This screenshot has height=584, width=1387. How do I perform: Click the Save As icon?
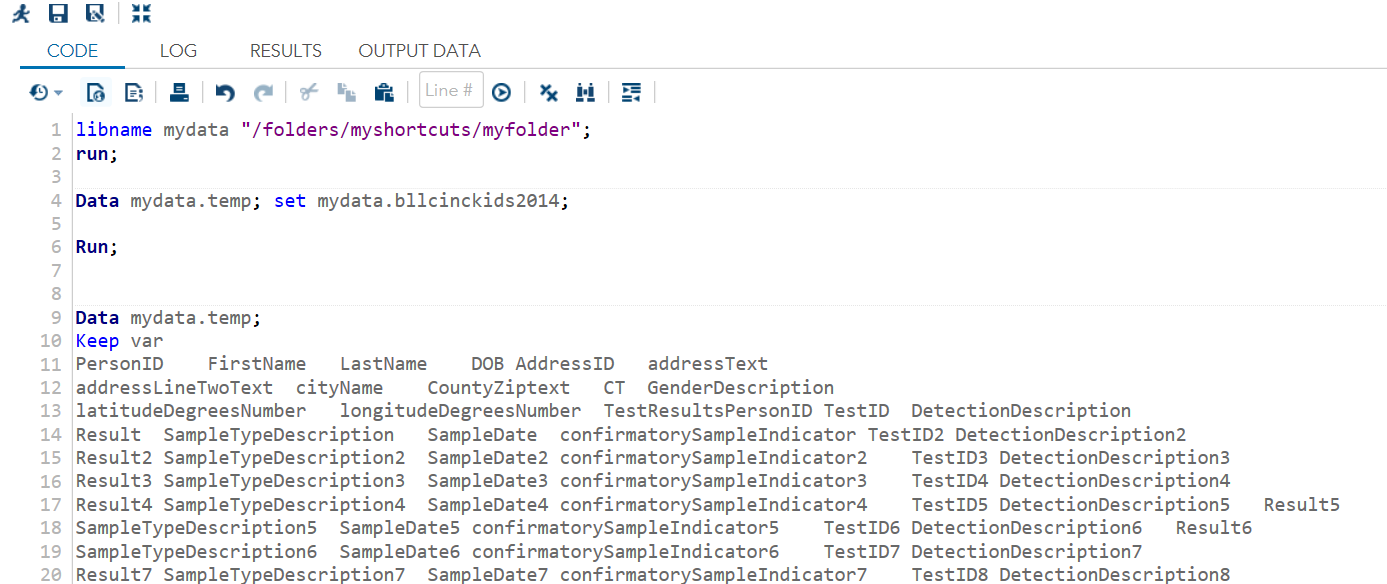pyautogui.click(x=95, y=13)
